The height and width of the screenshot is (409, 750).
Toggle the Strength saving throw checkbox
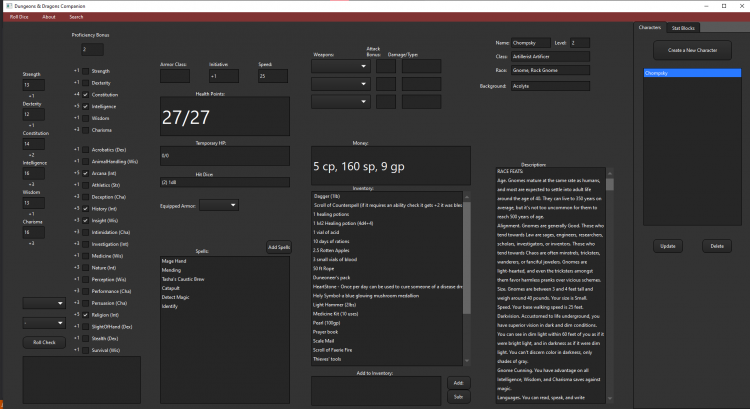[x=86, y=71]
